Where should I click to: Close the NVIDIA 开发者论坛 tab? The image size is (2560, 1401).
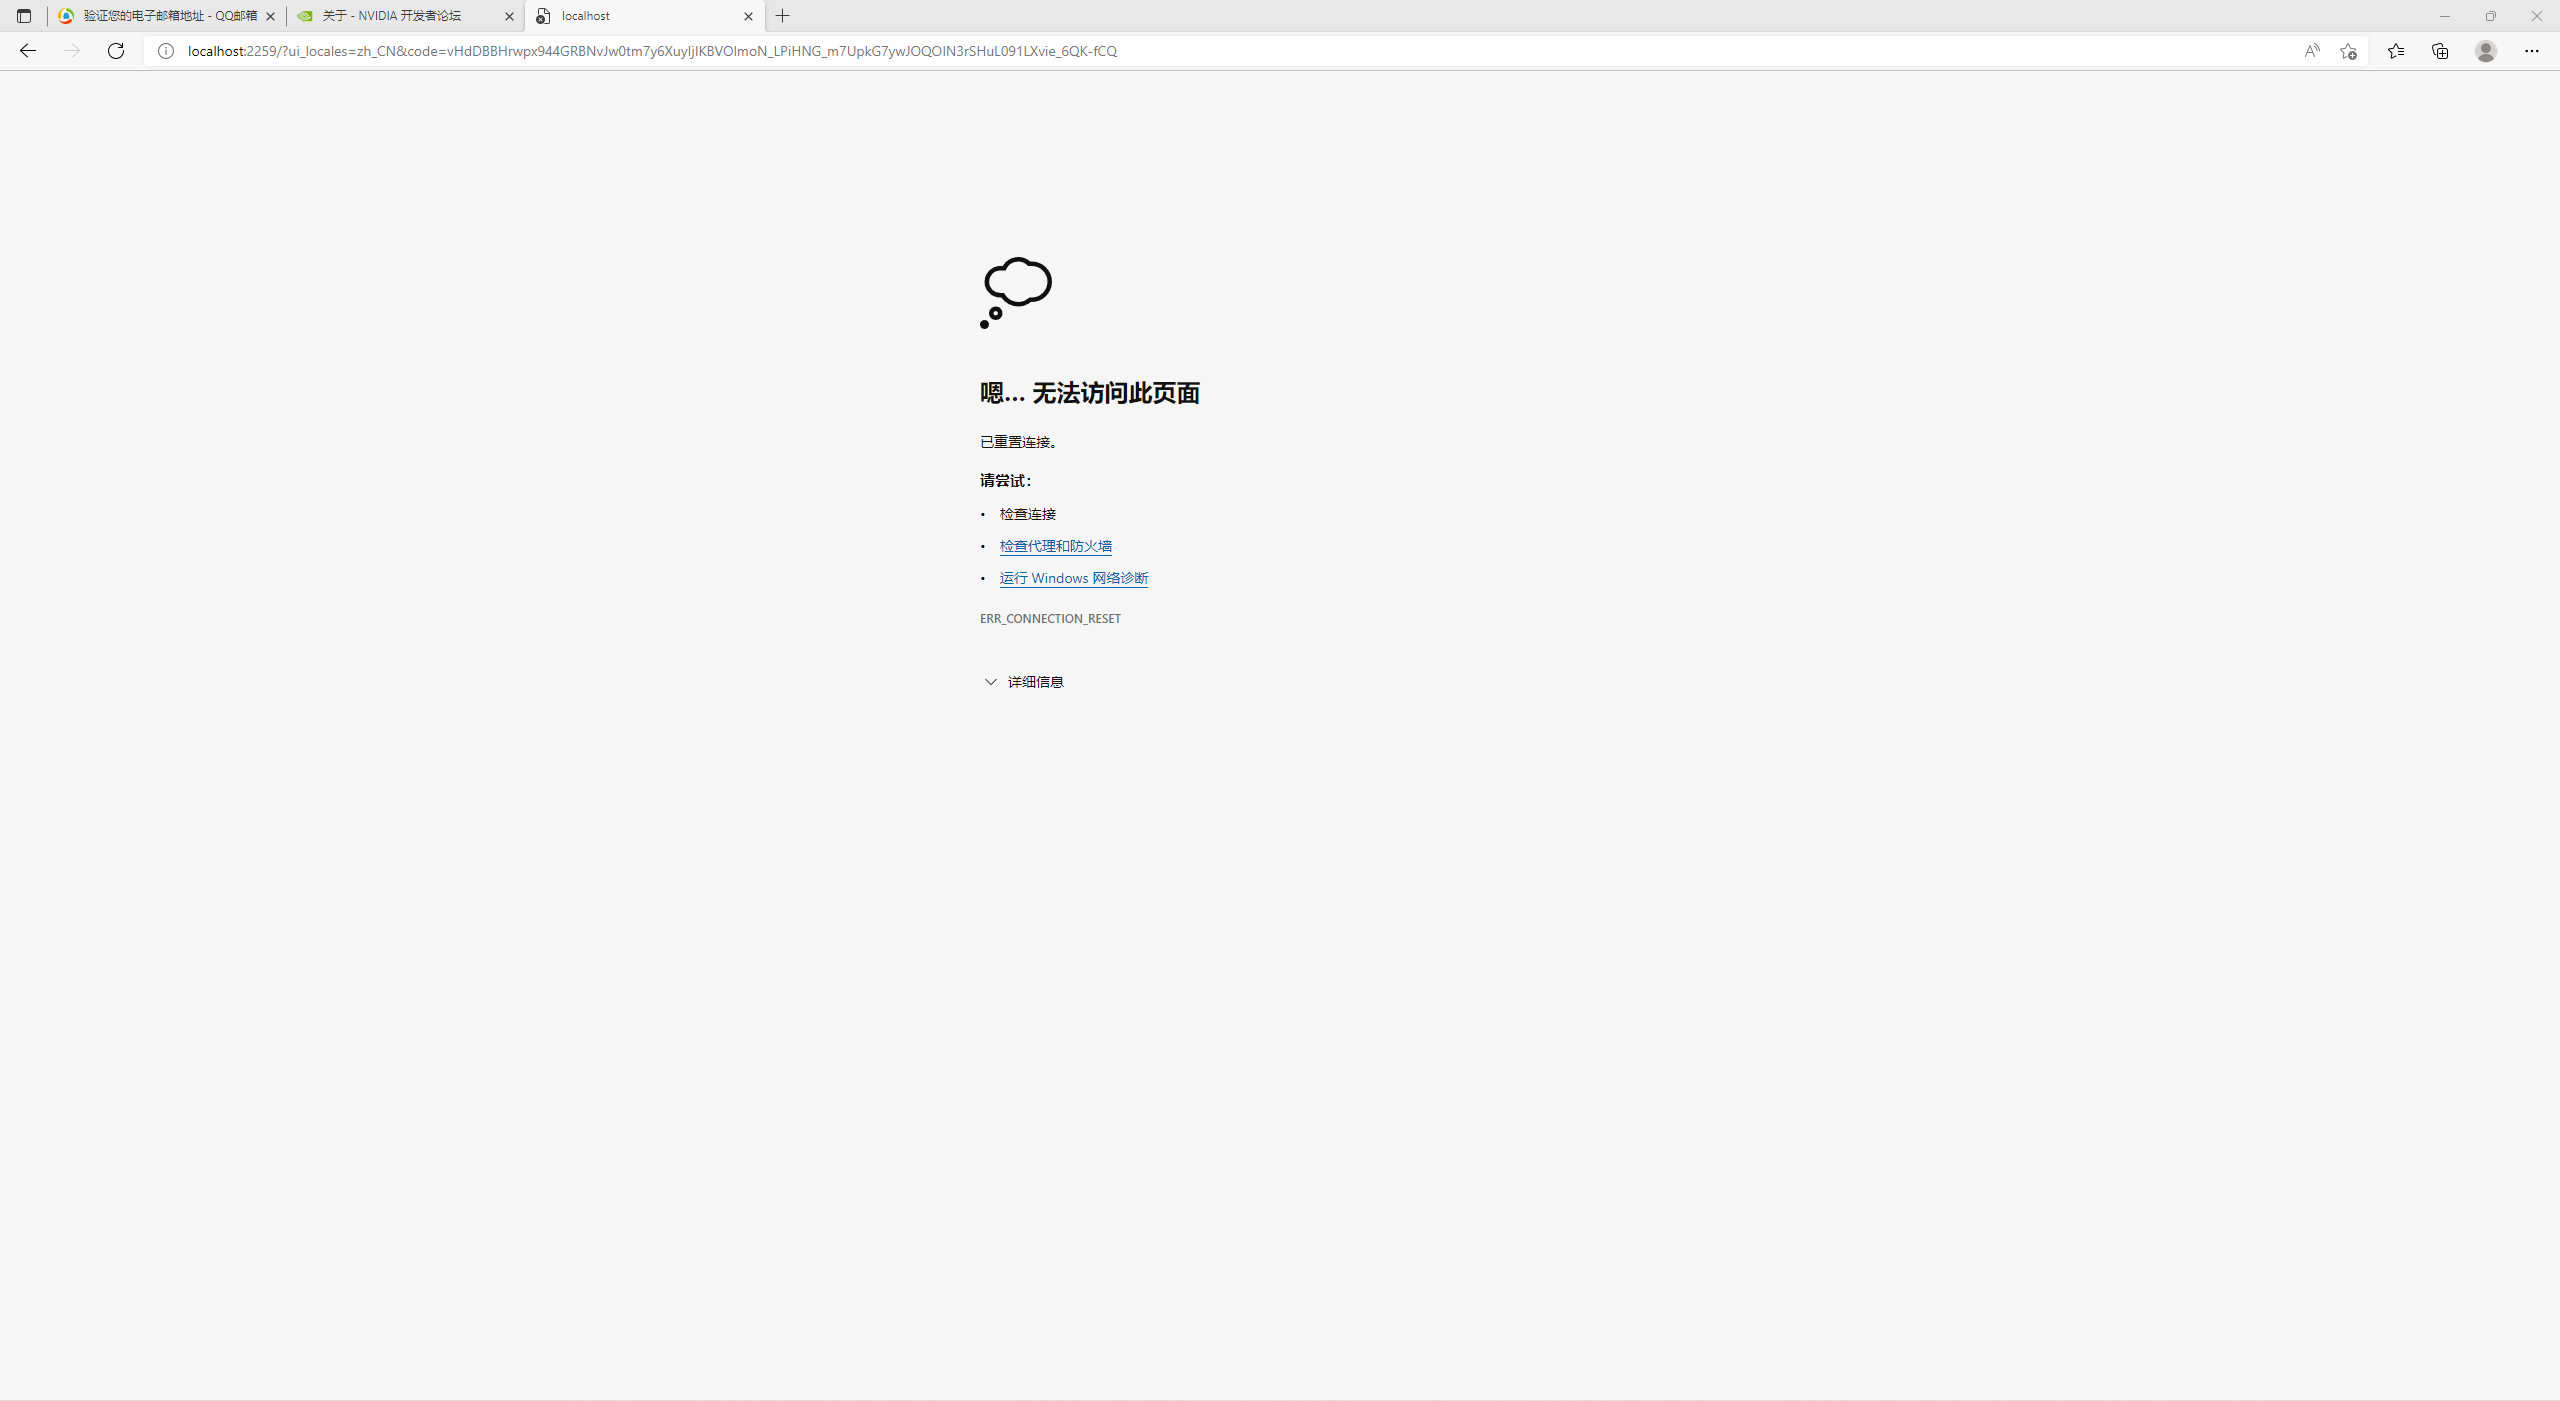(509, 16)
